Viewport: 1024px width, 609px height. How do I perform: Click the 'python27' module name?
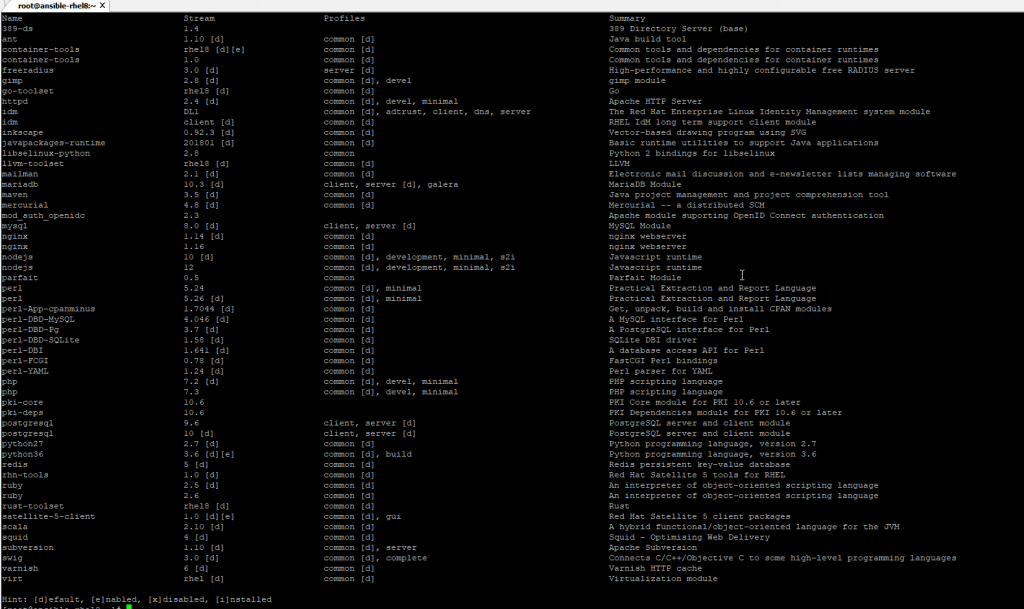pos(23,444)
